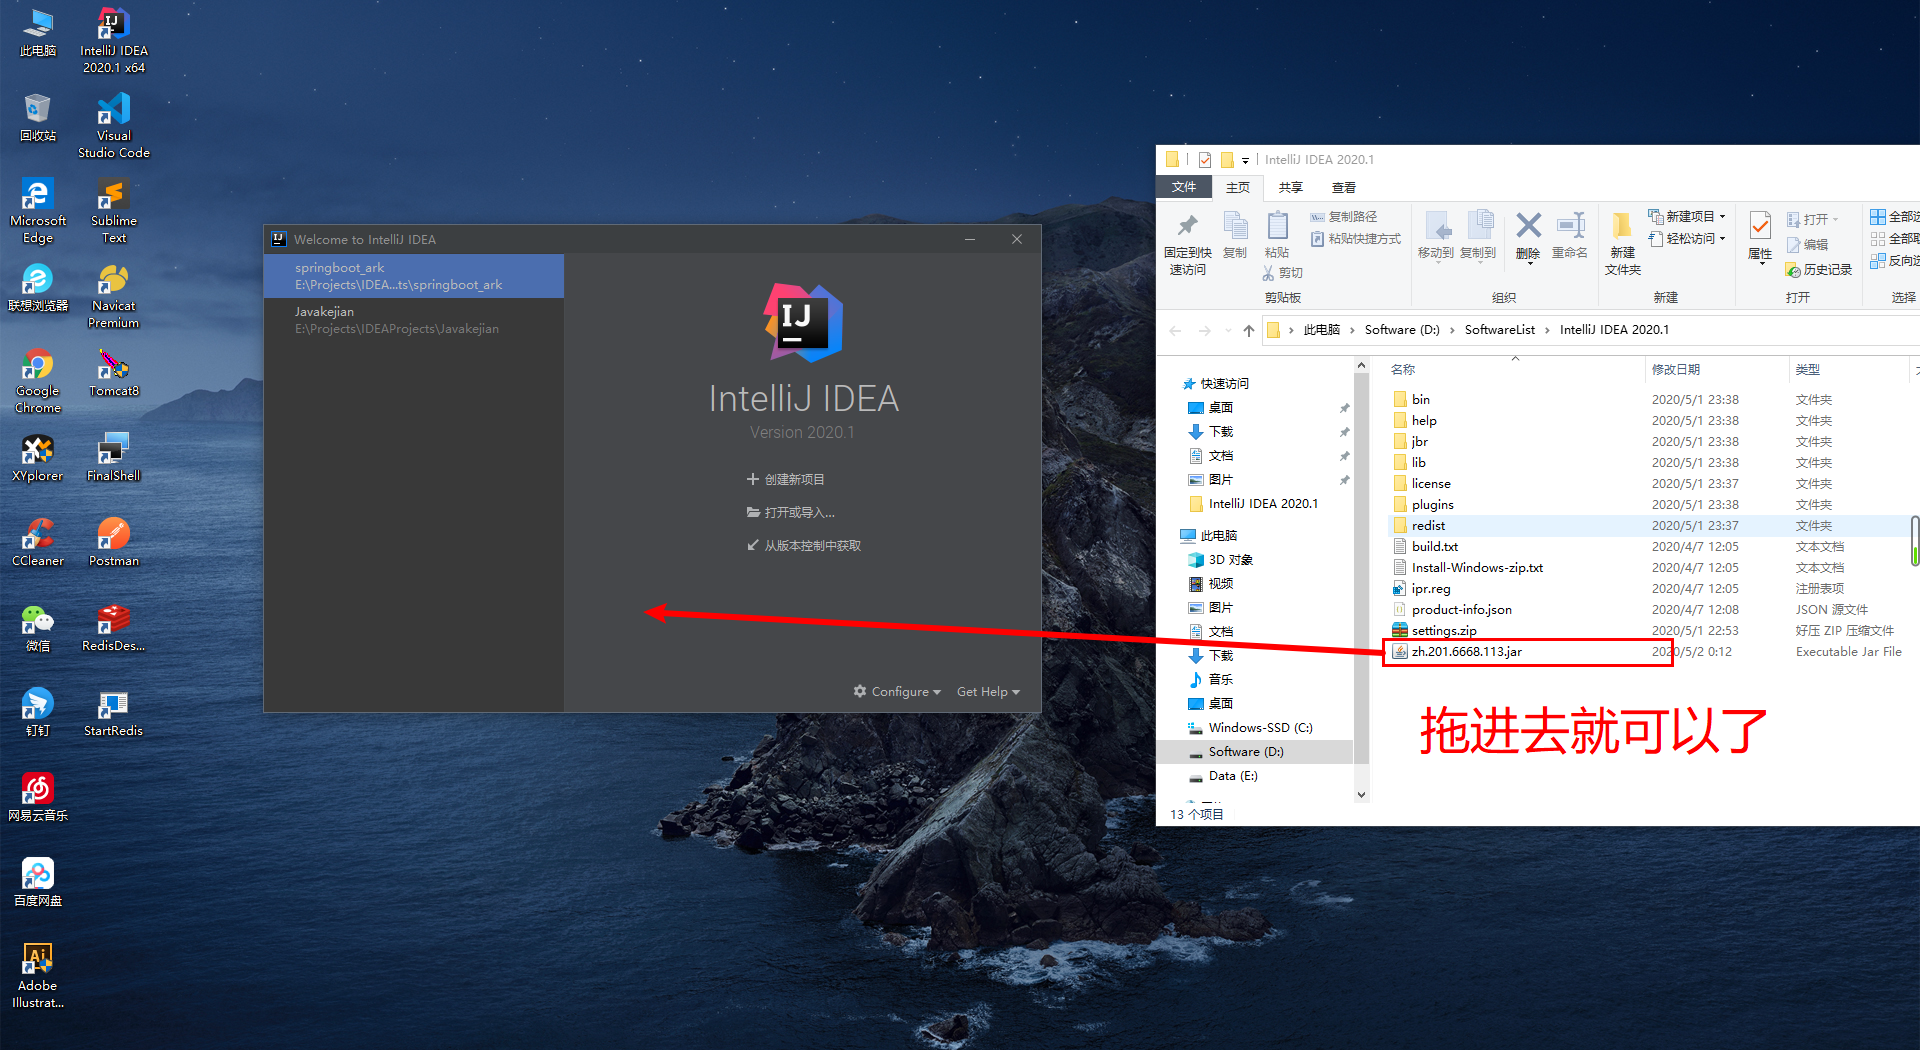The image size is (1920, 1050).
Task: Open IntelliJ IDEA 2020.1 x64 desktop shortcut
Action: (114, 41)
